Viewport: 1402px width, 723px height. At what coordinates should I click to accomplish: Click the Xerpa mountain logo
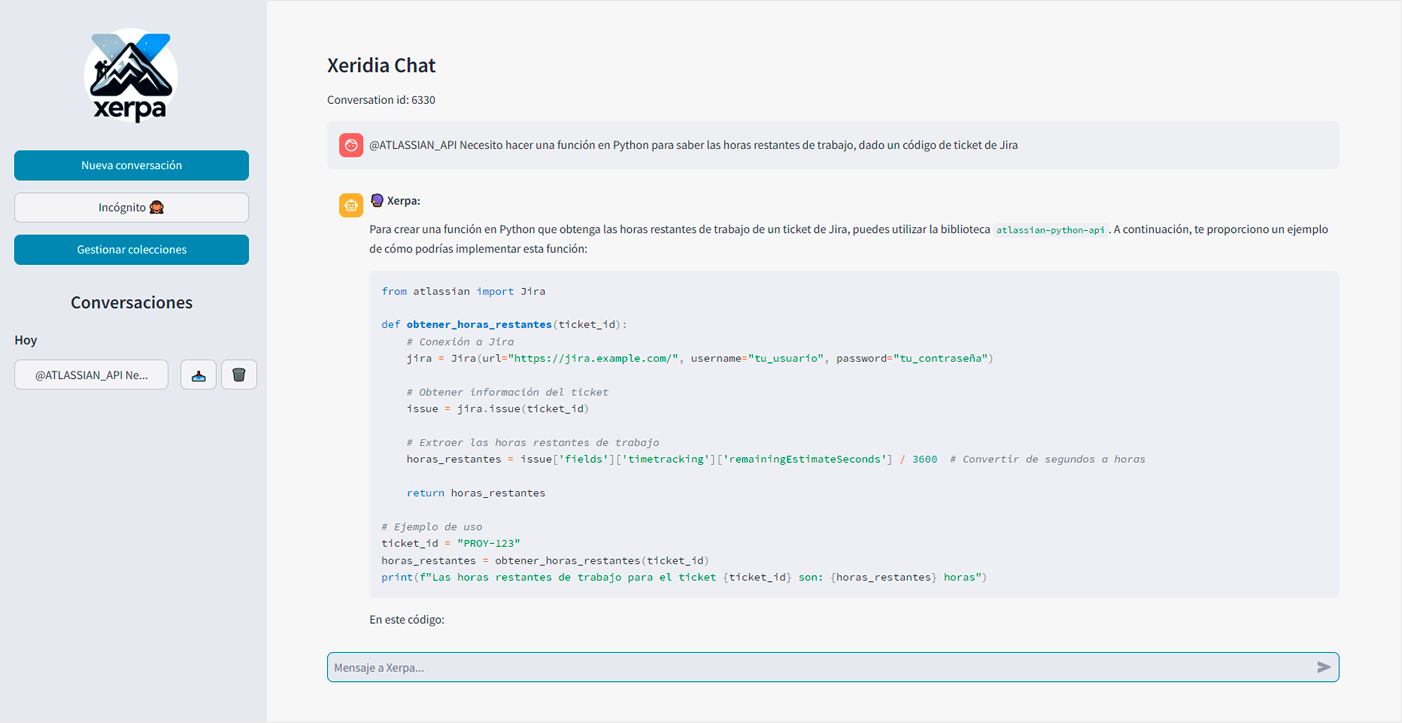point(131,78)
